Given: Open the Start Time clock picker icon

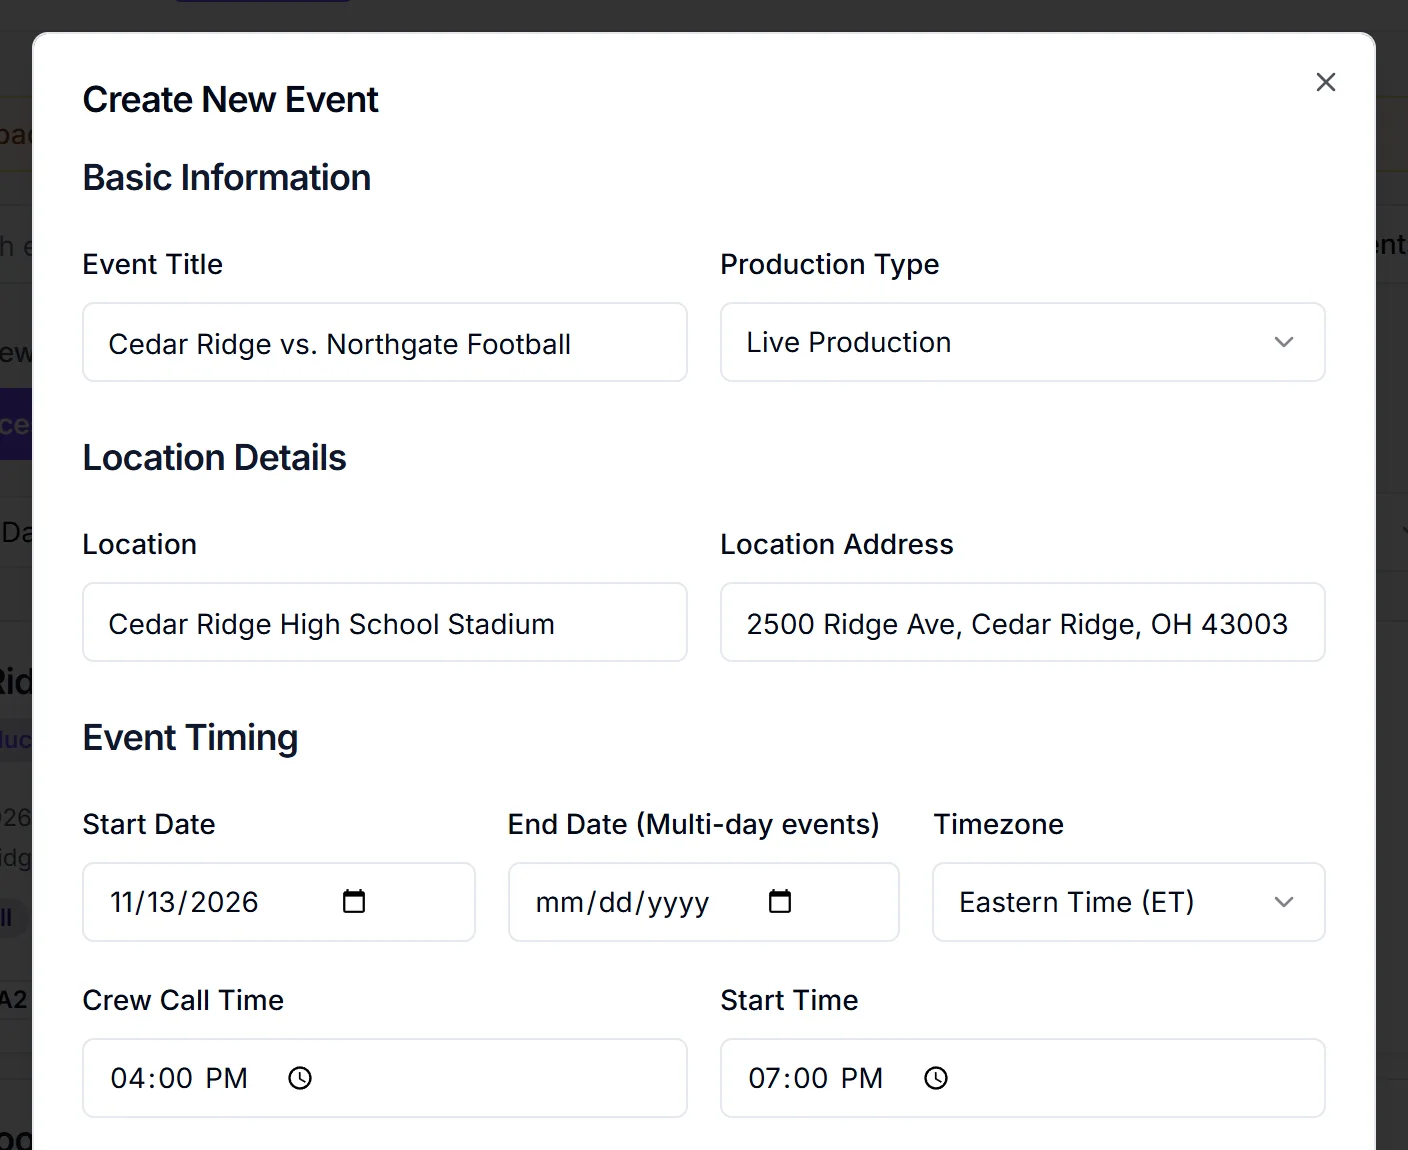Looking at the screenshot, I should pos(936,1078).
